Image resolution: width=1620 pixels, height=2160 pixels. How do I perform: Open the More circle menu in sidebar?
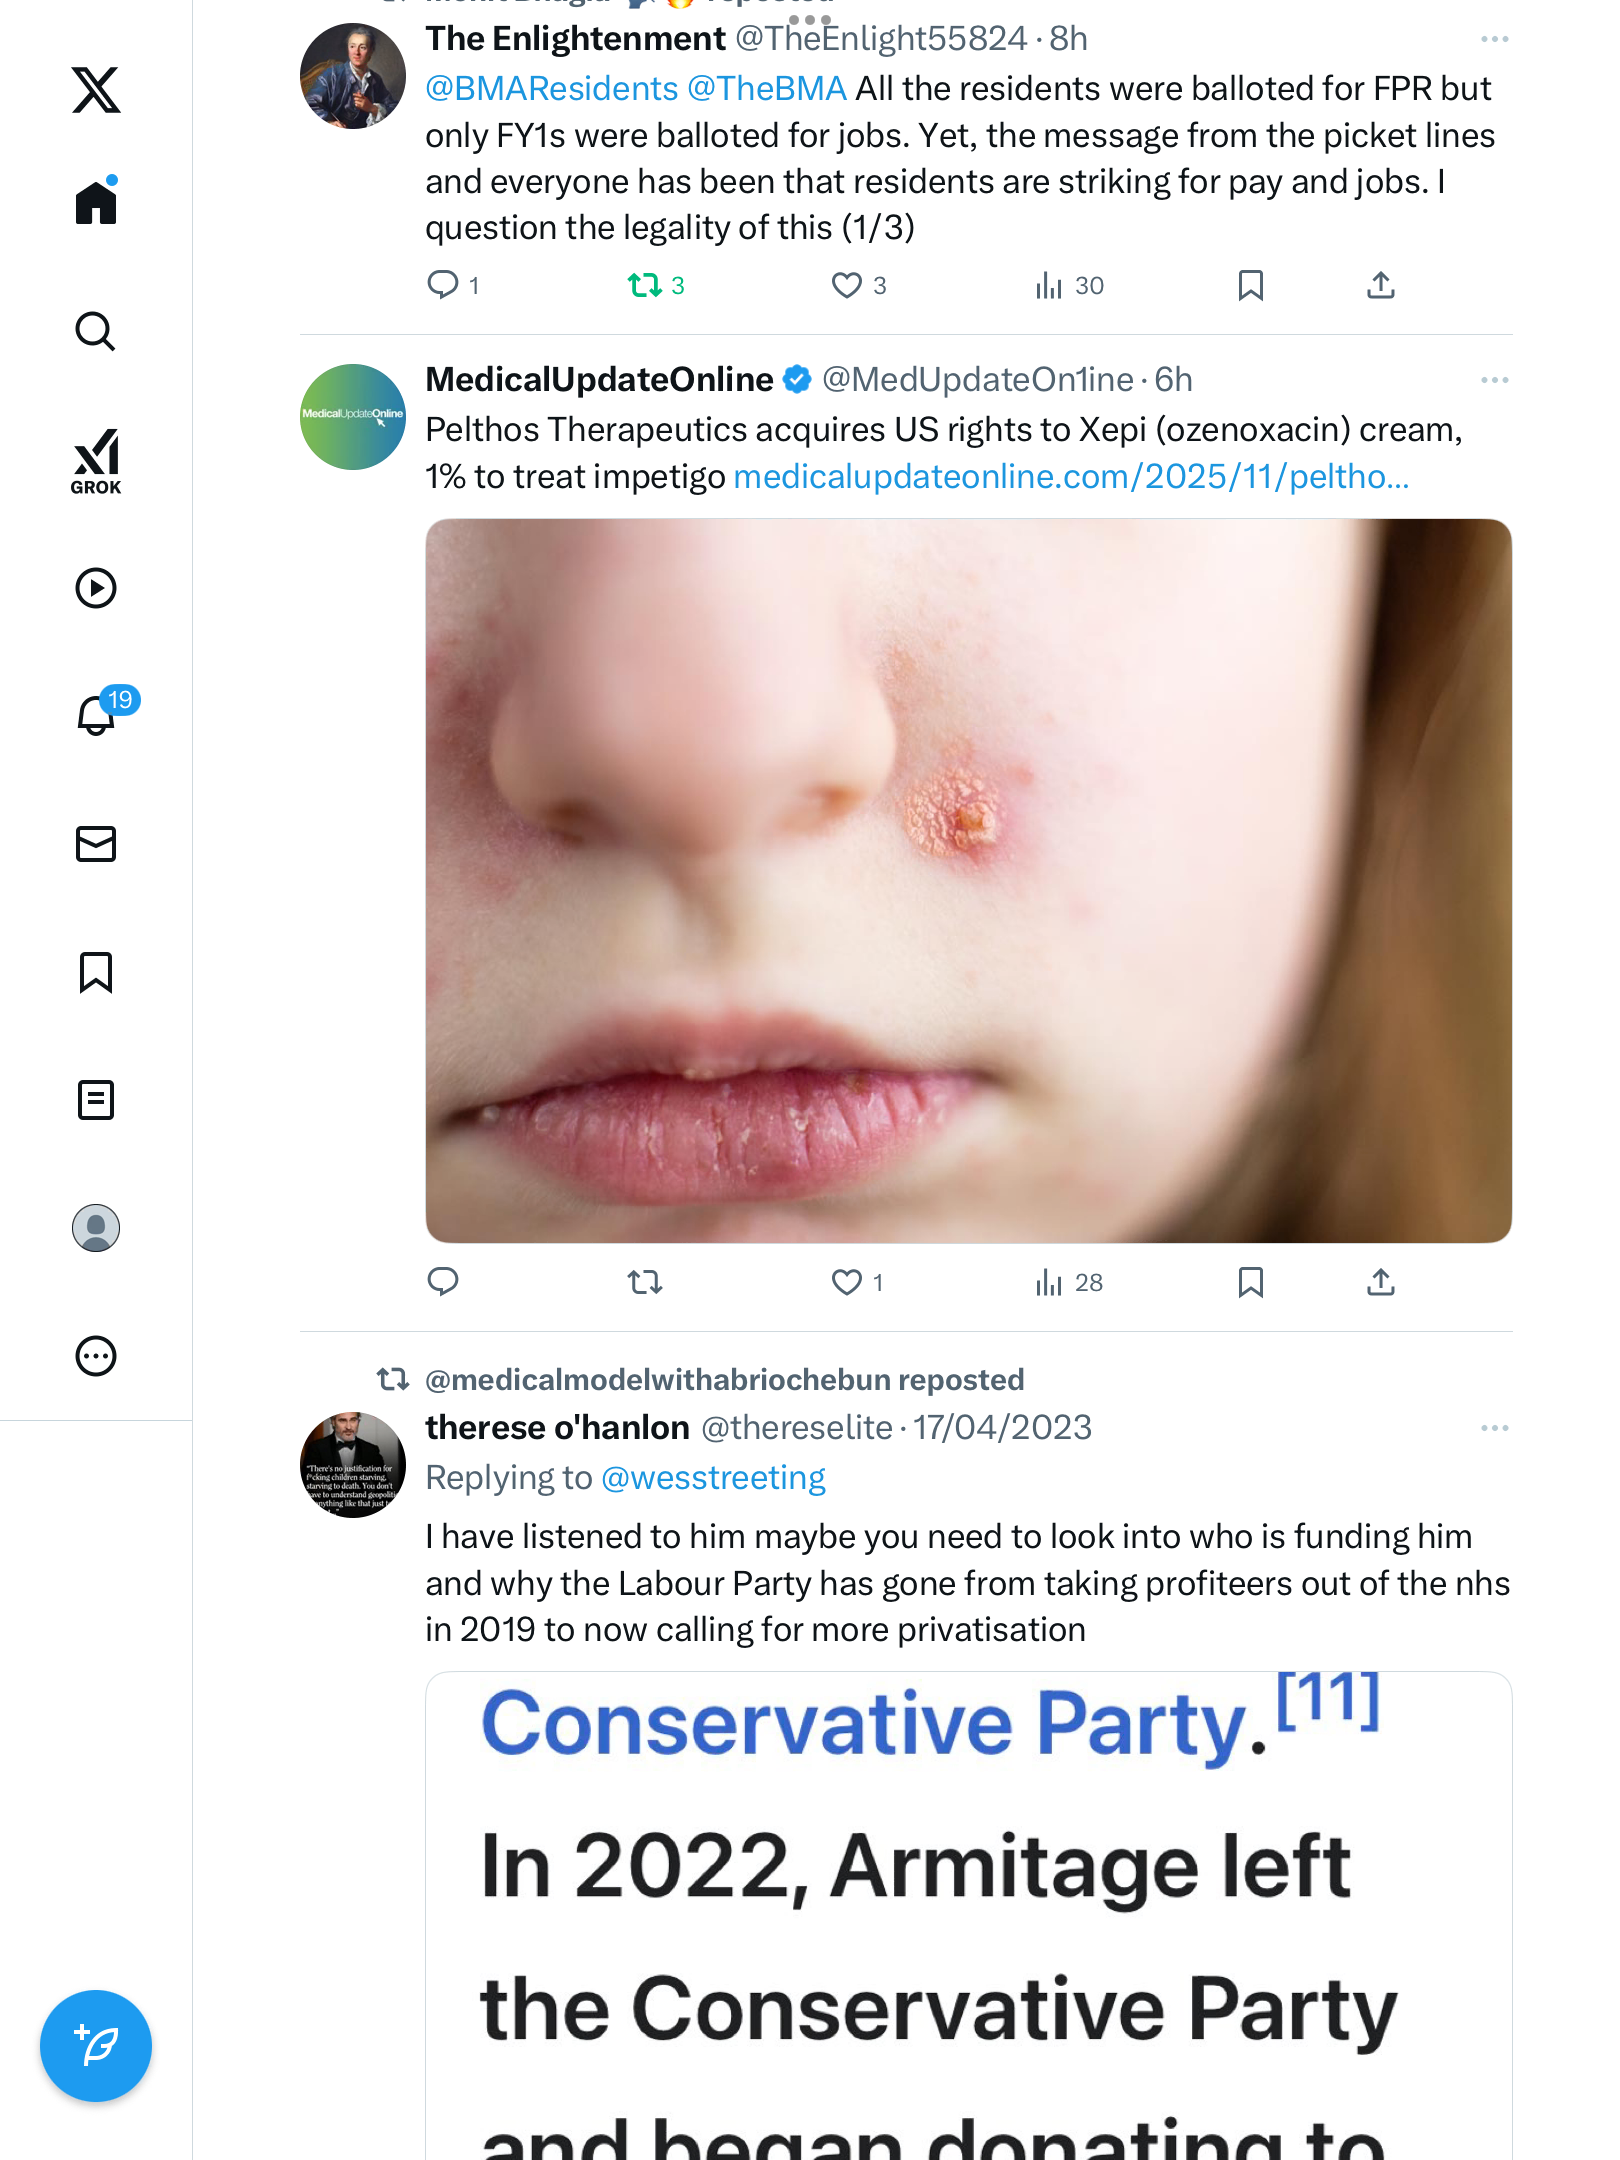pos(96,1356)
